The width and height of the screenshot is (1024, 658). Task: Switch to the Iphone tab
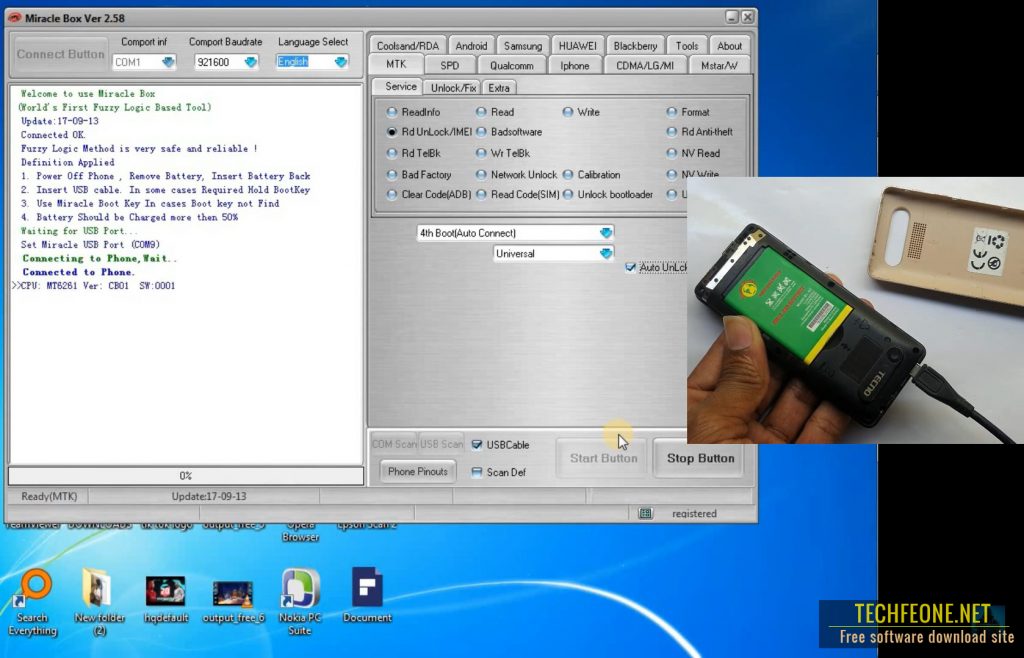point(575,65)
